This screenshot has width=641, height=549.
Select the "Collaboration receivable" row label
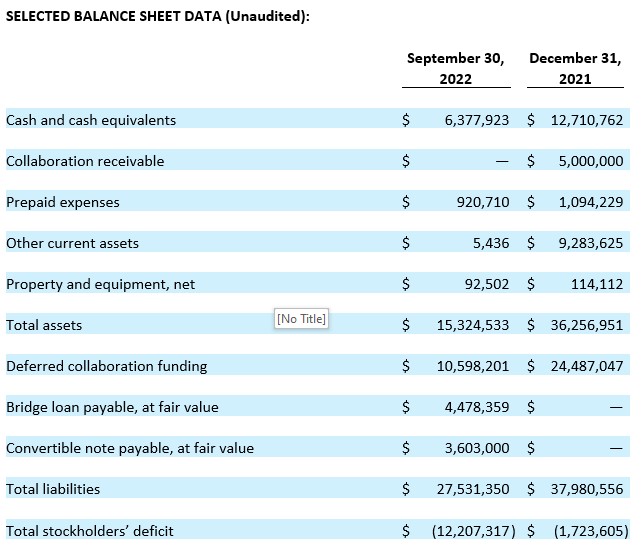click(85, 161)
